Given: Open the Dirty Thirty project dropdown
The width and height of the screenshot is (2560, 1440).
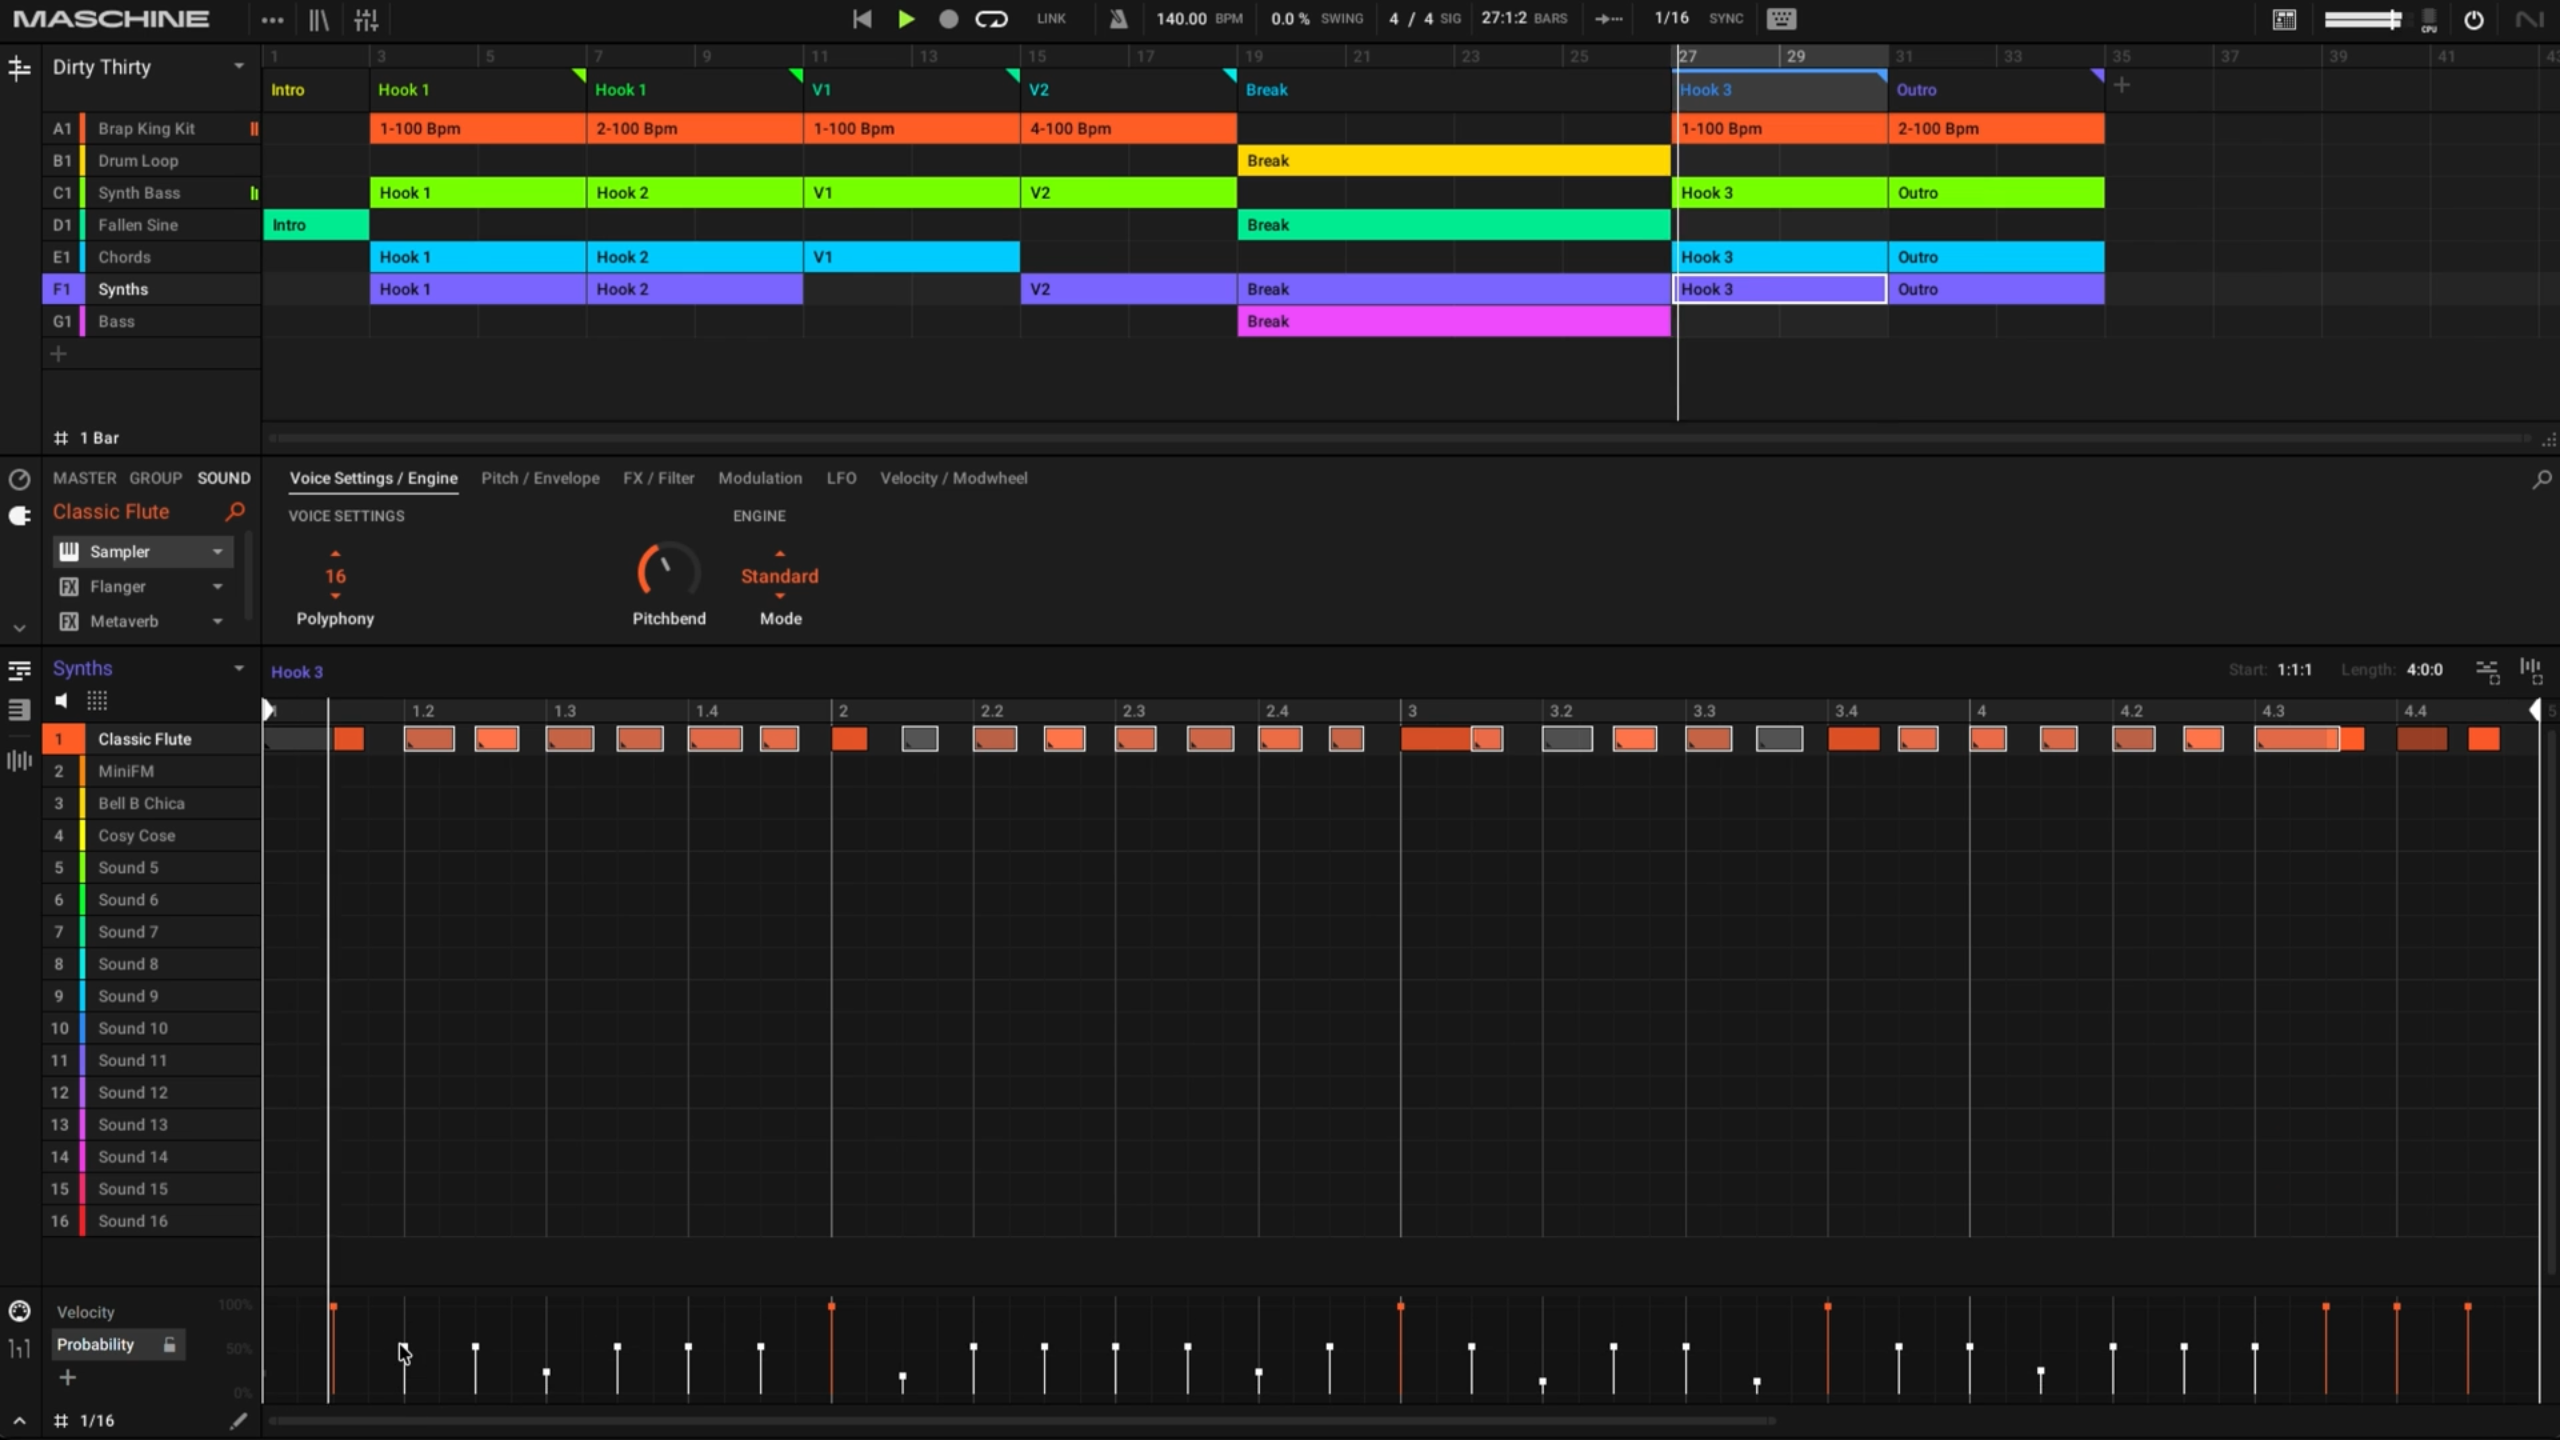Looking at the screenshot, I should pos(148,67).
